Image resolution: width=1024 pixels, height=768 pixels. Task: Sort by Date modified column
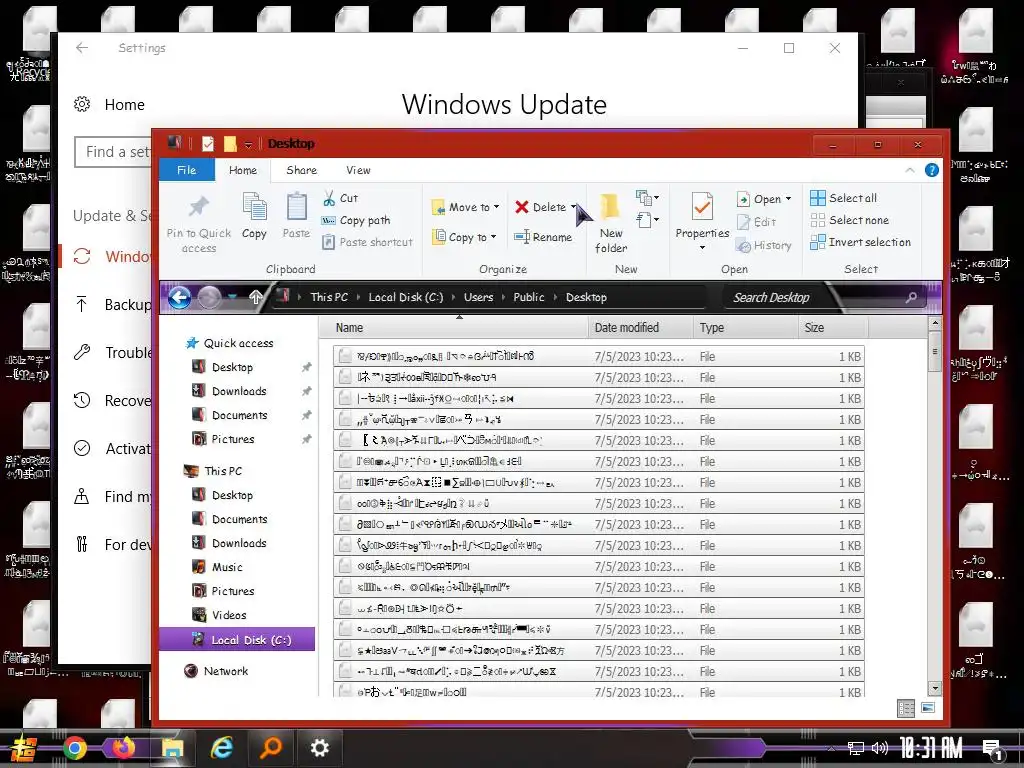(x=640, y=328)
